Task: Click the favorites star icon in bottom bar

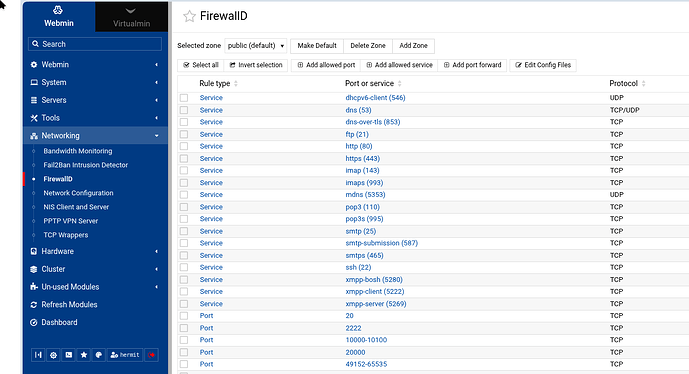Action: [x=83, y=355]
